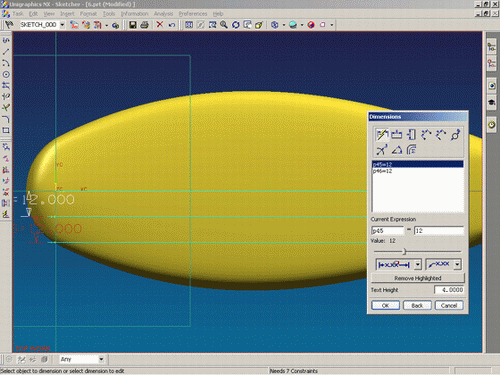Click the Save floppy disk icon
Screen dimensions: 500x375
tap(133, 25)
